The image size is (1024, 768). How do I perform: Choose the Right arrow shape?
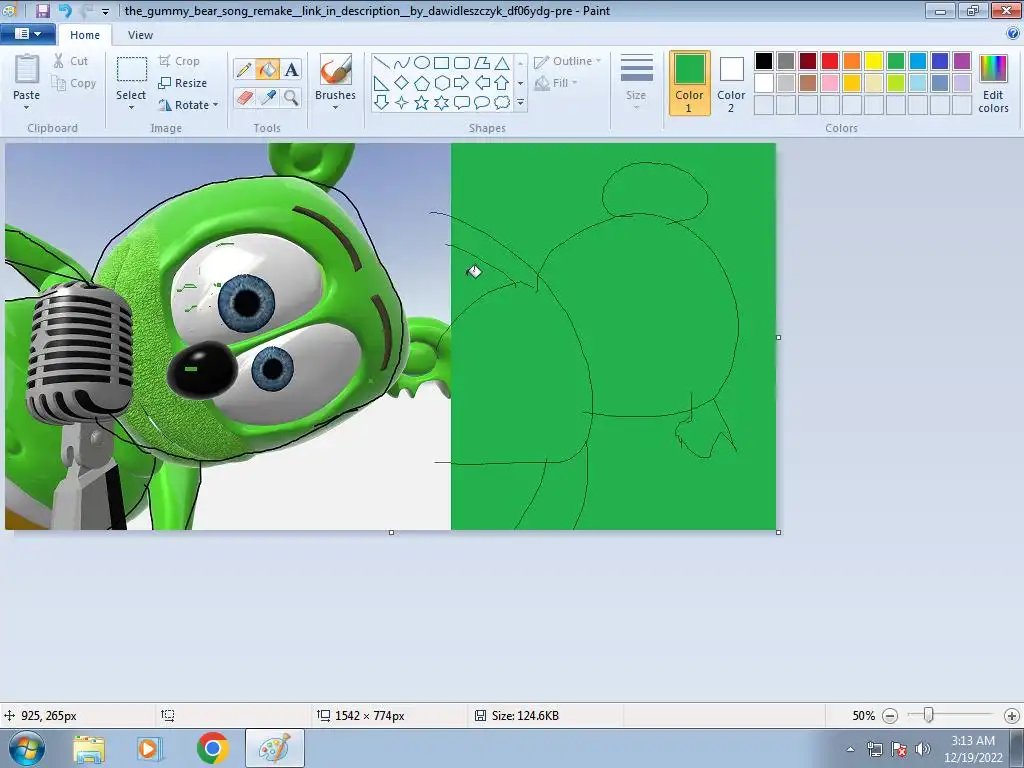pyautogui.click(x=462, y=83)
